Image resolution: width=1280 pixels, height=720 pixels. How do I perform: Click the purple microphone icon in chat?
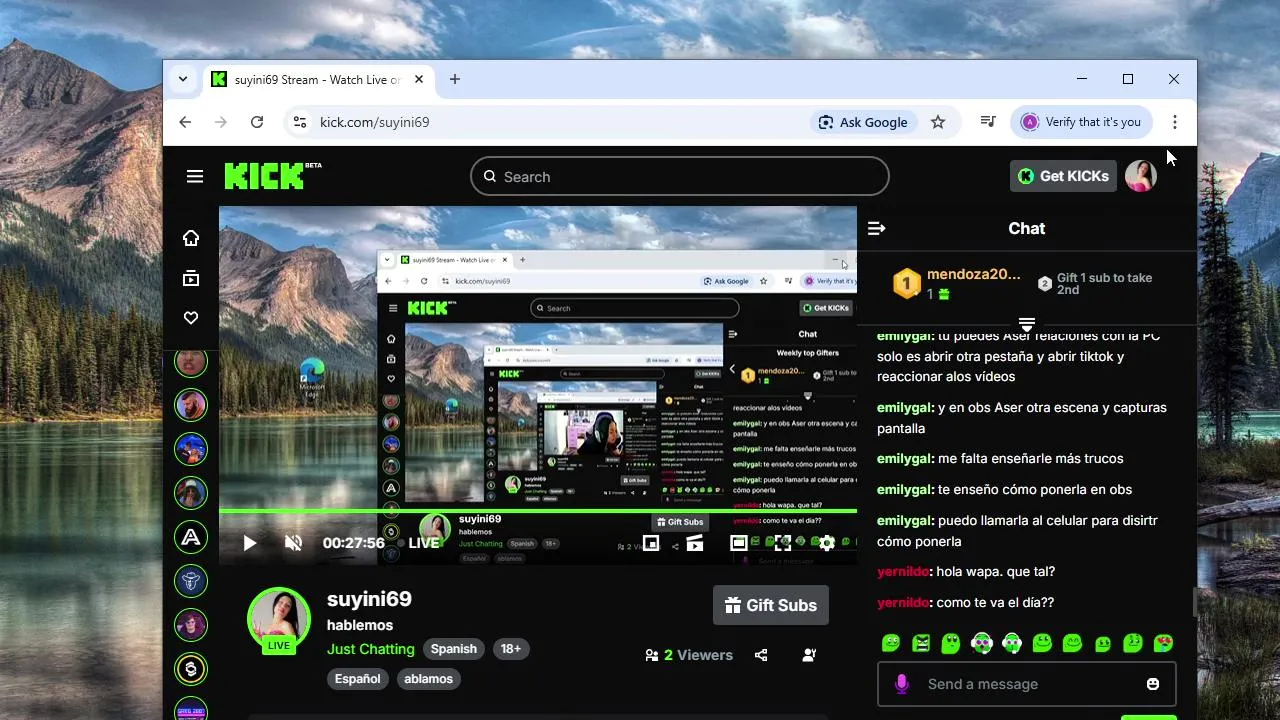point(902,684)
